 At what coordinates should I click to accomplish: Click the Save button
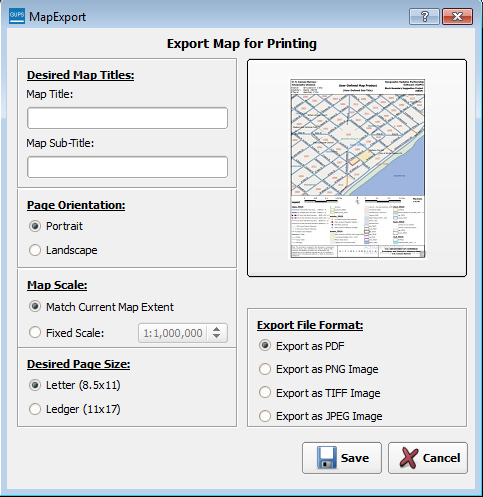pos(342,458)
